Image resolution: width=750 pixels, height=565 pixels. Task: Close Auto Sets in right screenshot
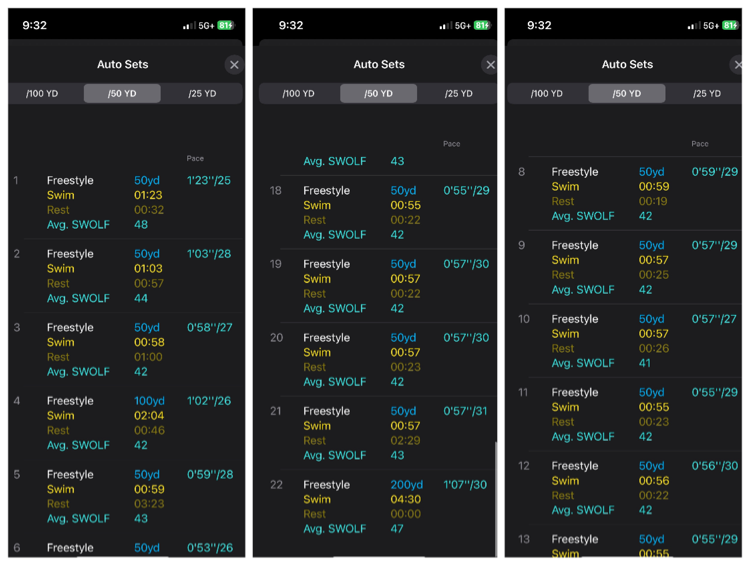click(x=737, y=65)
